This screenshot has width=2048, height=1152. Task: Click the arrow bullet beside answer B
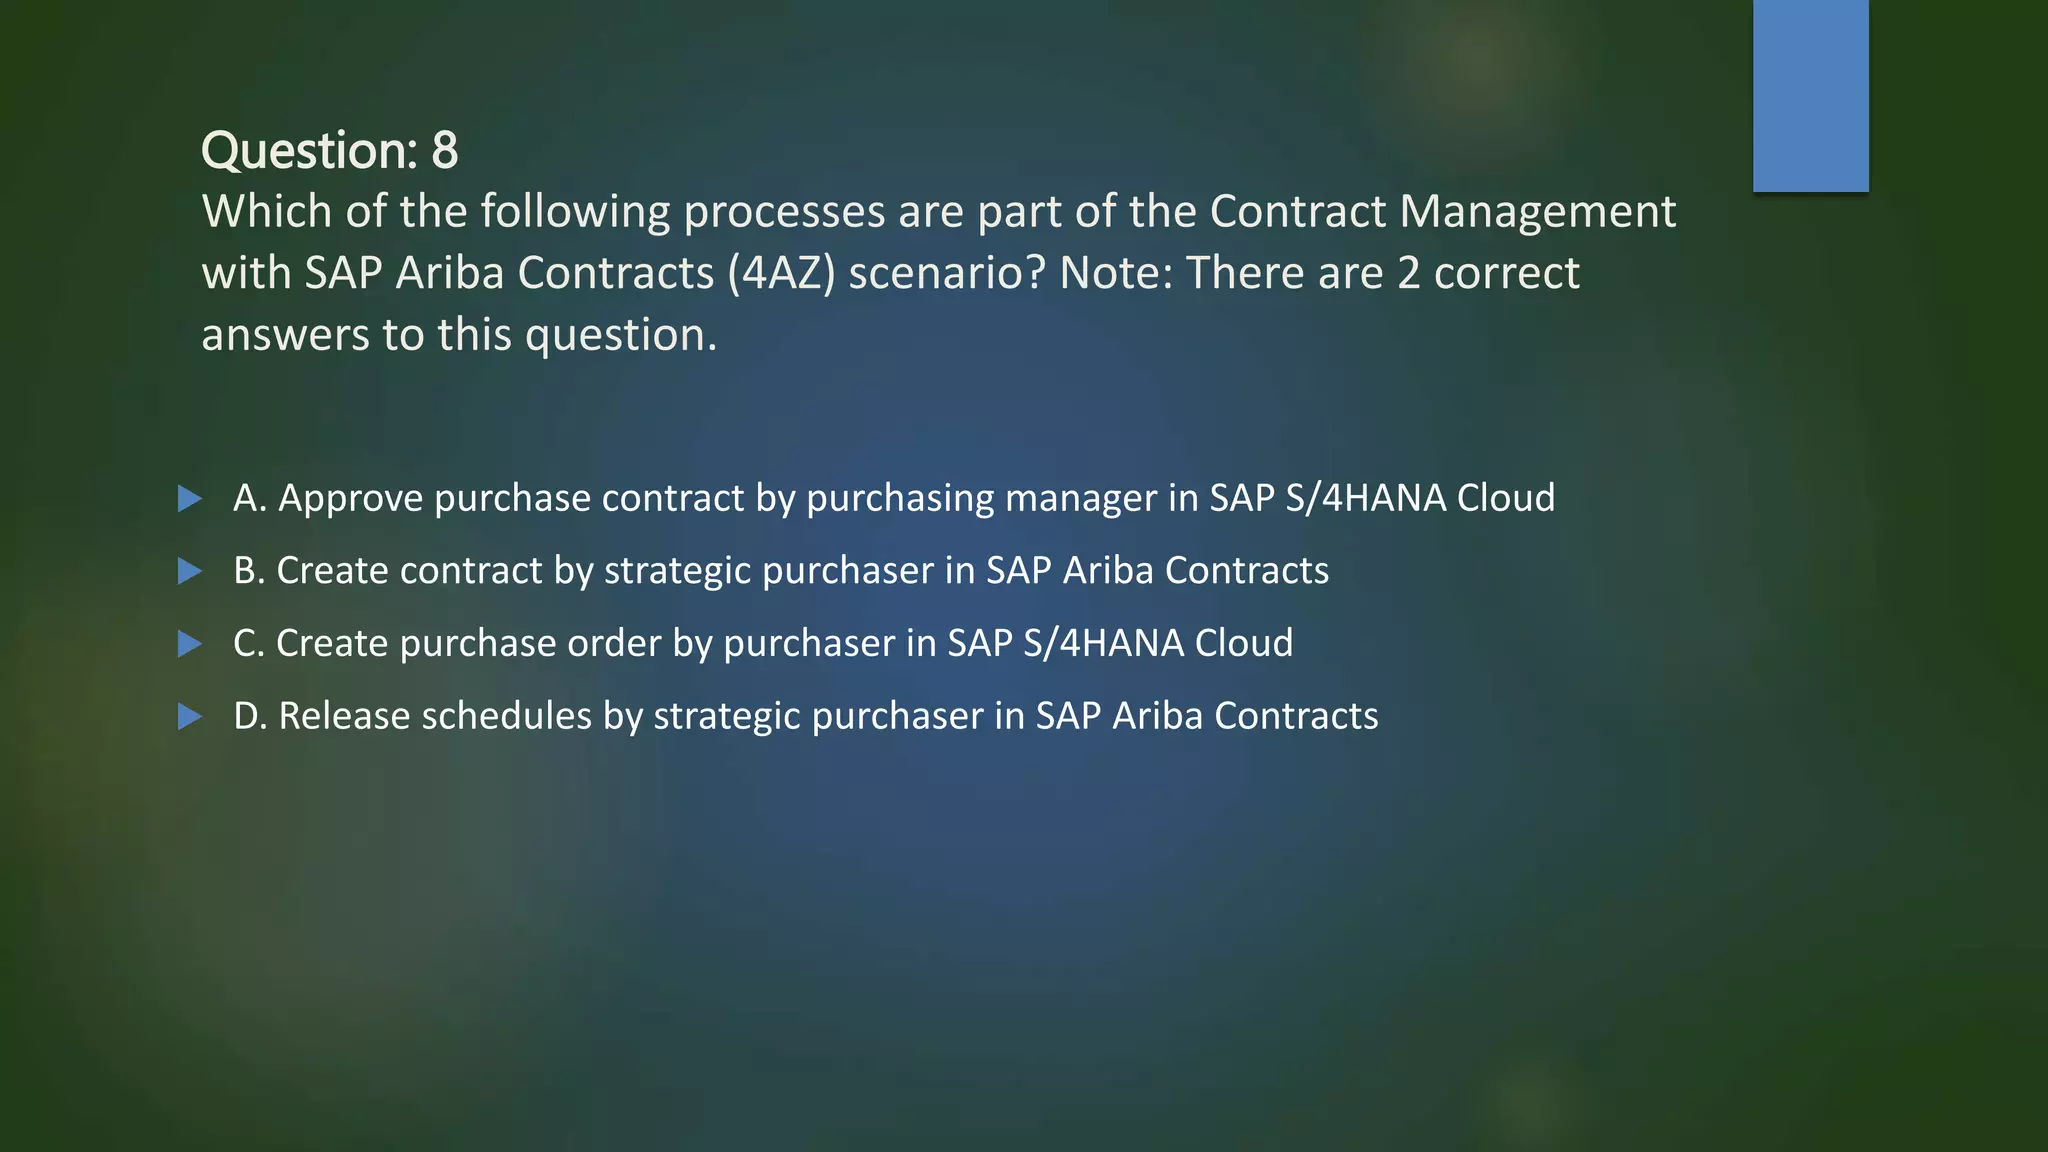click(x=190, y=571)
